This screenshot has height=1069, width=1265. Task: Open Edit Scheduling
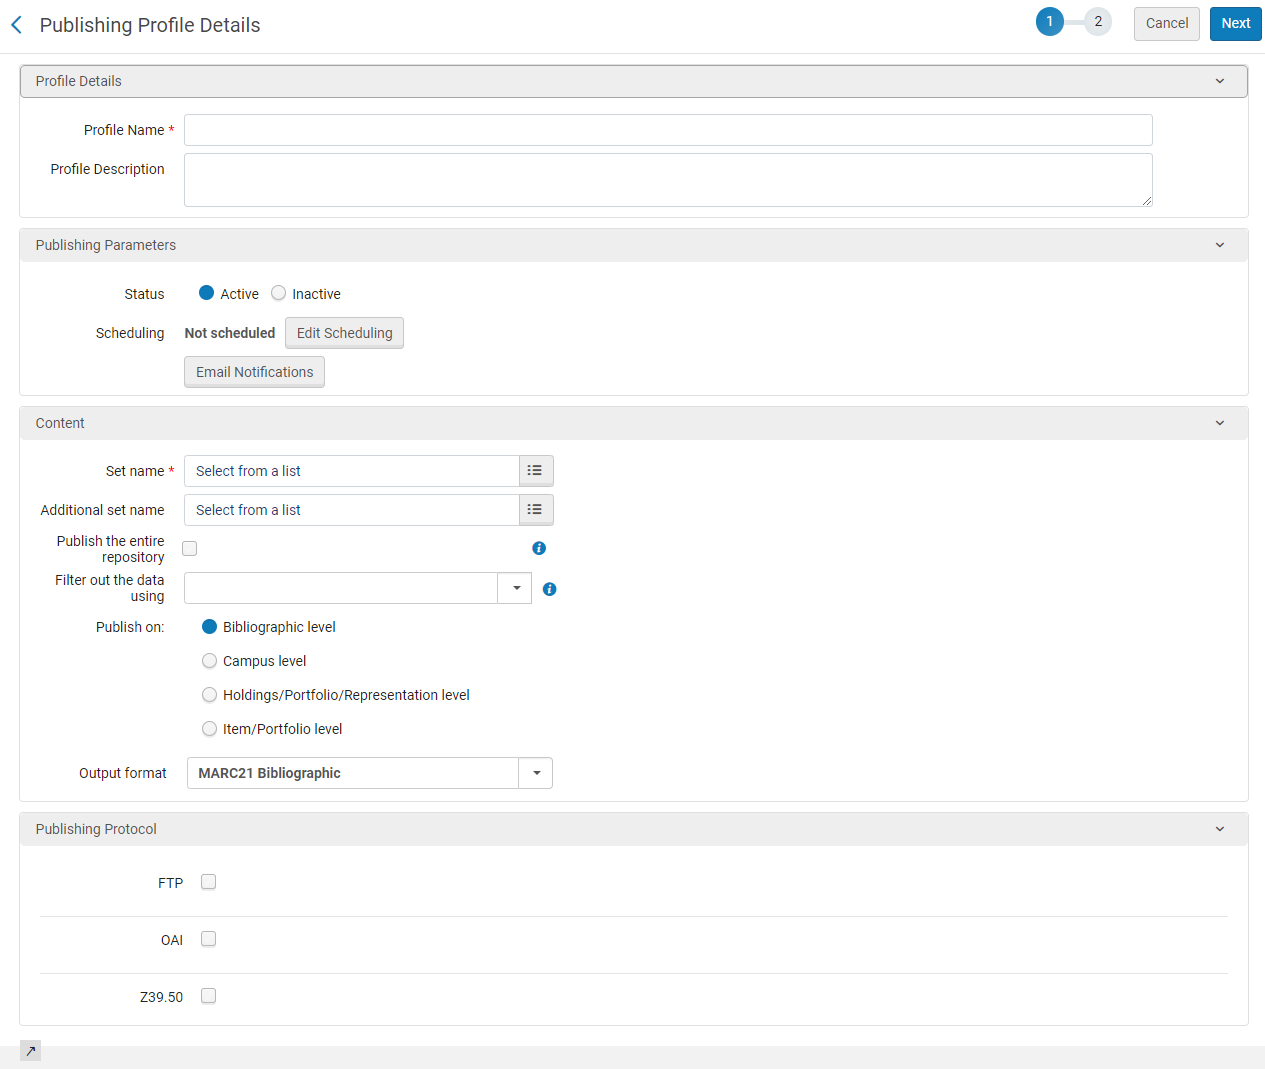pyautogui.click(x=345, y=333)
